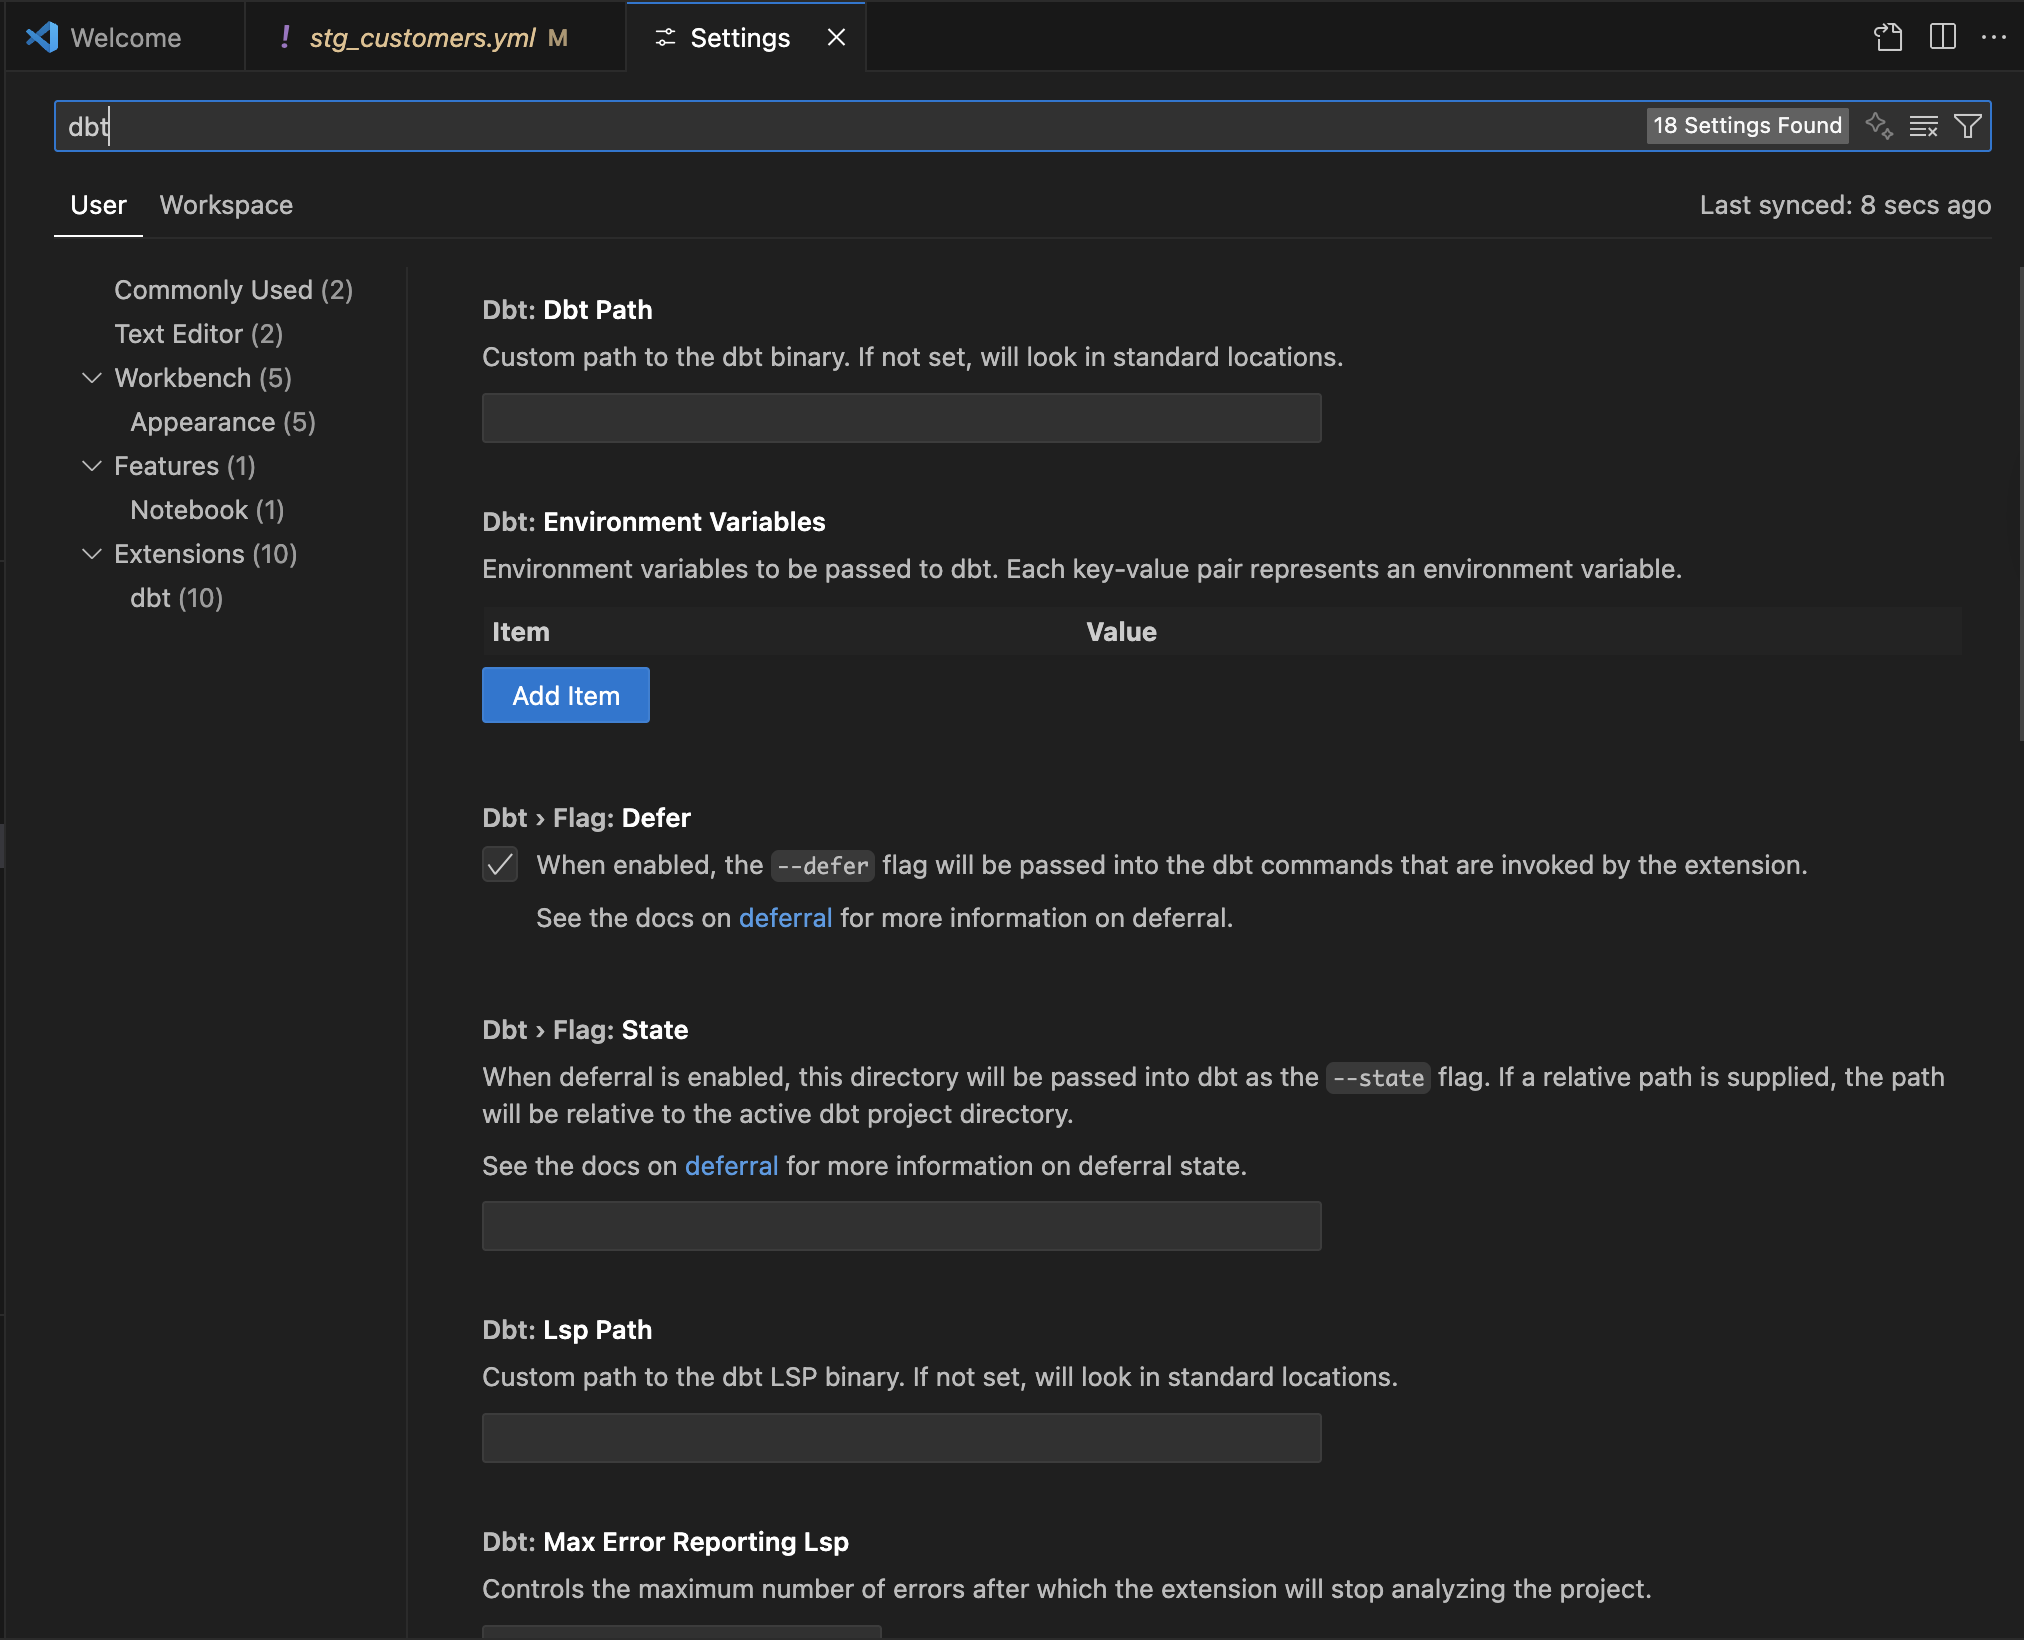This screenshot has height=1640, width=2024.
Task: Uncheck the deferral option for dbt commands
Action: pos(500,864)
